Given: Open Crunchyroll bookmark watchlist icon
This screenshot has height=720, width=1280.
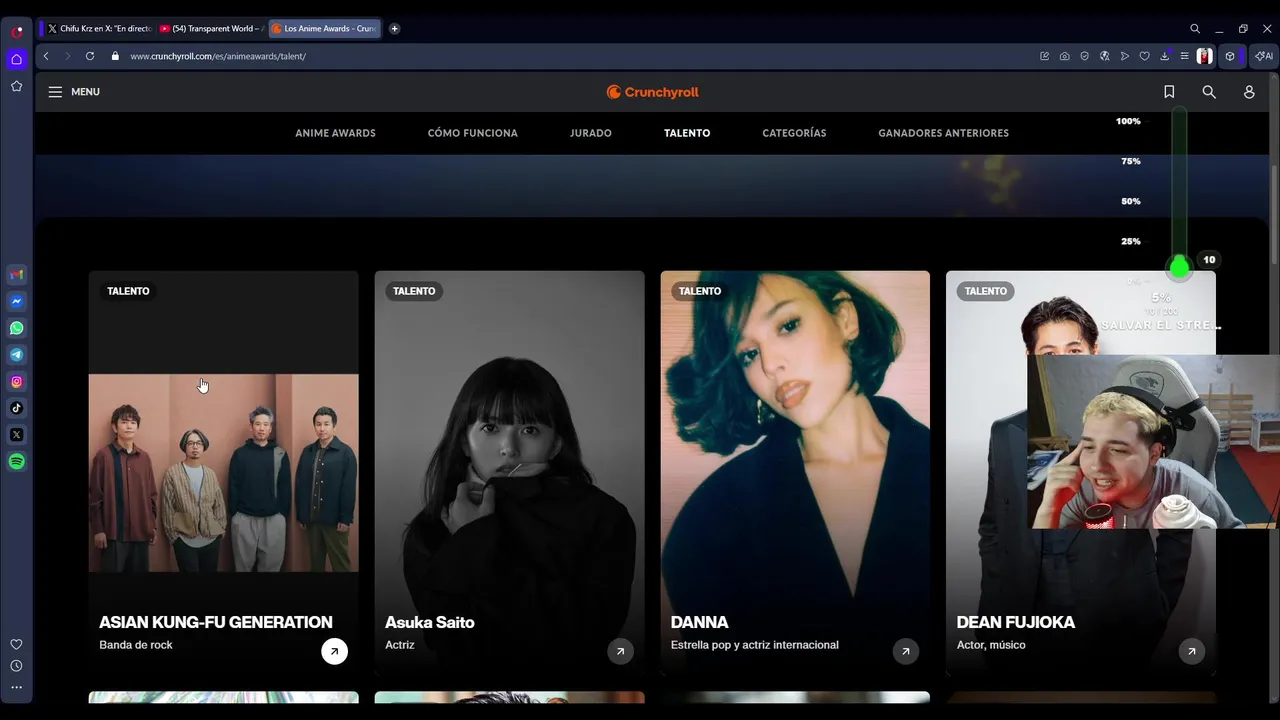Looking at the screenshot, I should point(1169,92).
